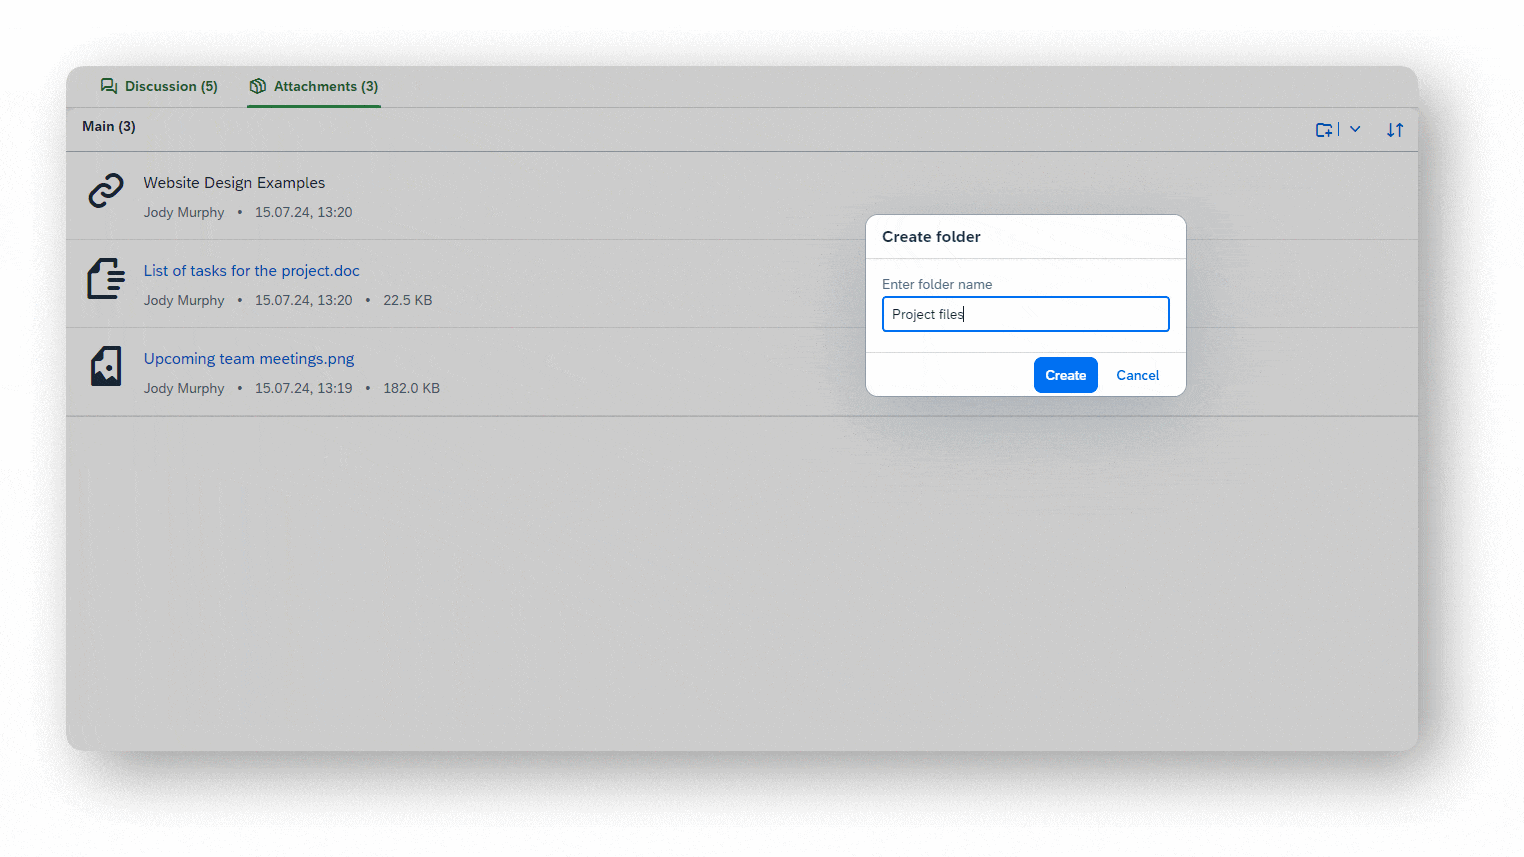Click the chain link icon for Website Design Examples
Image resolution: width=1524 pixels, height=857 pixels.
pos(106,191)
